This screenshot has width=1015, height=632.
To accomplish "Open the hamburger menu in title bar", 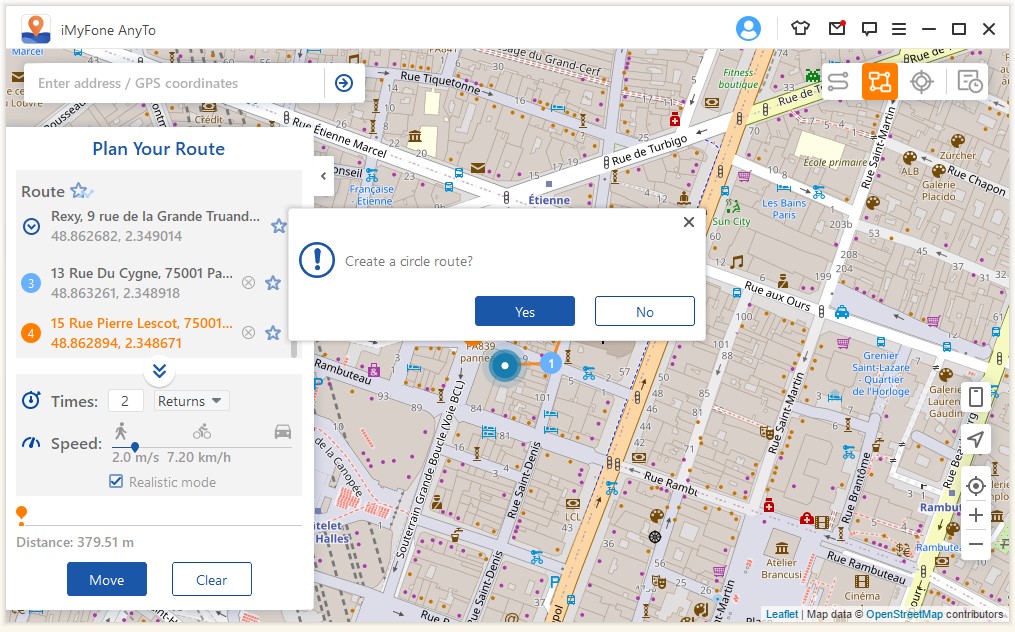I will [x=899, y=29].
